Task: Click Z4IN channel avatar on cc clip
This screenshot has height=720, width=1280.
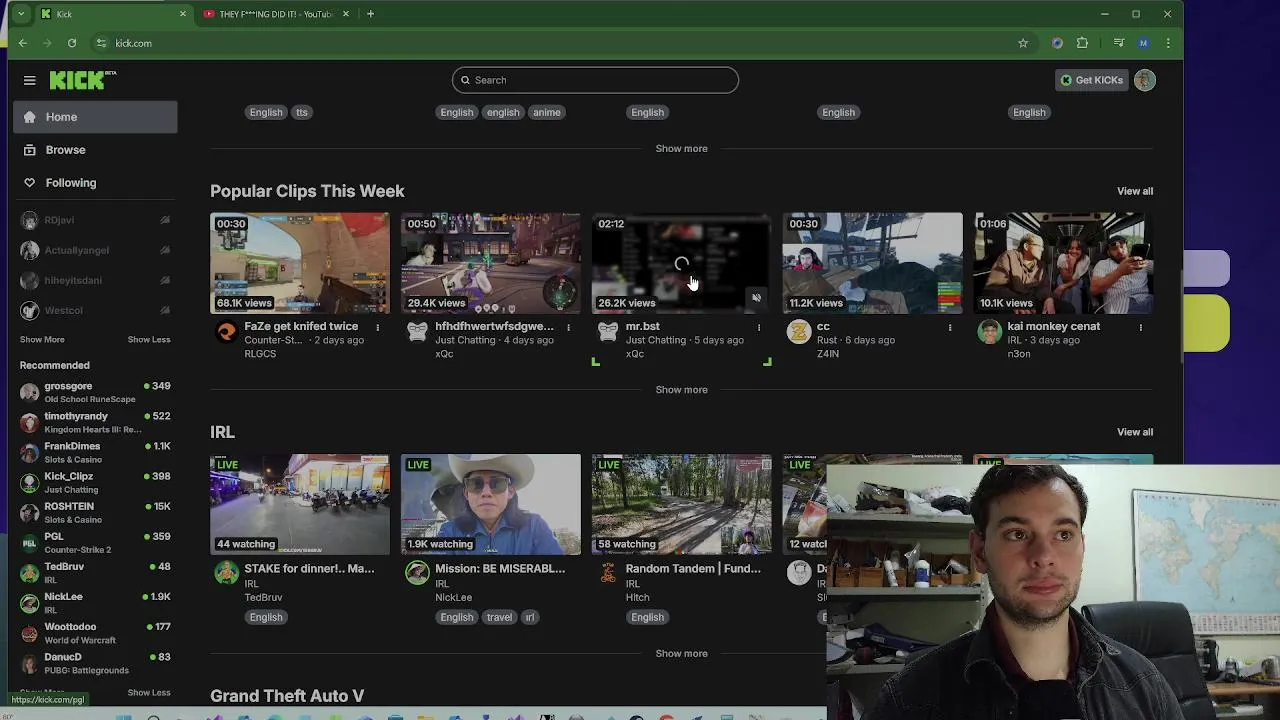Action: click(799, 332)
